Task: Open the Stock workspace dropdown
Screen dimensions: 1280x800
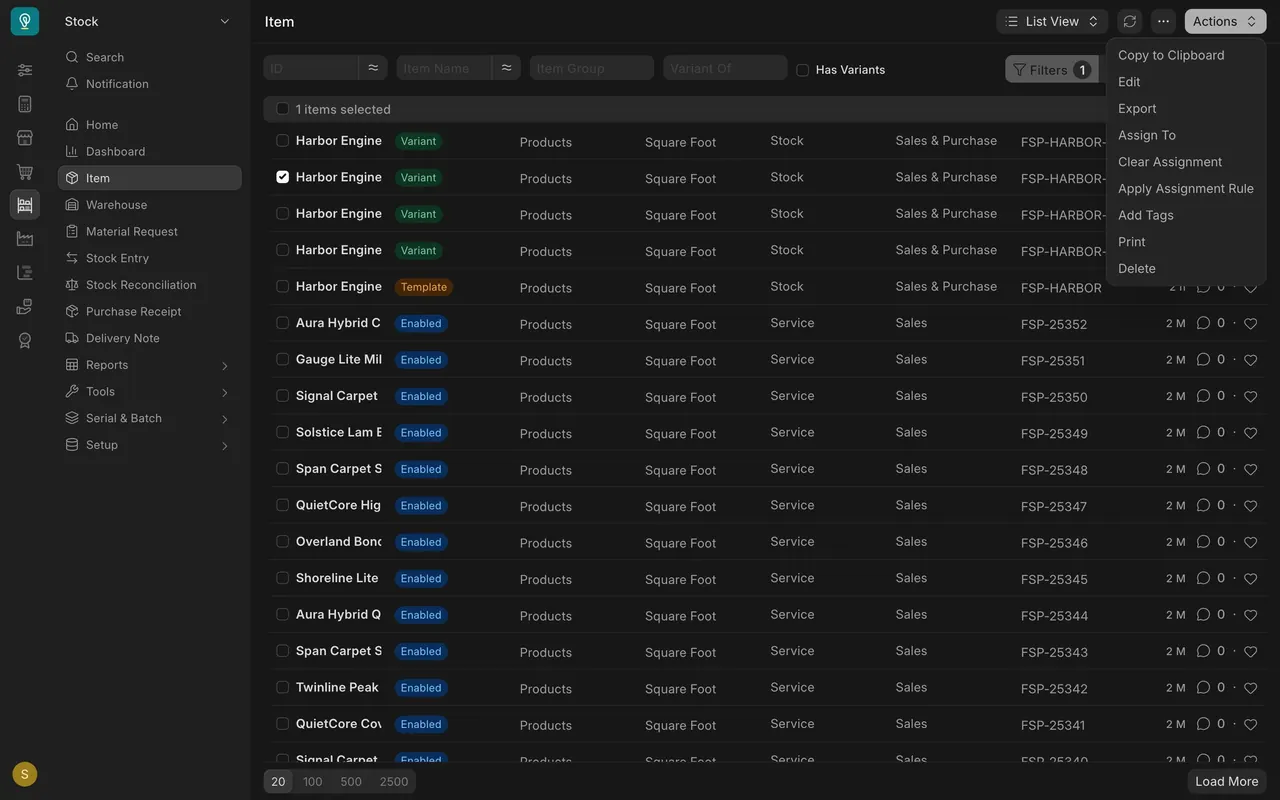Action: tap(148, 21)
